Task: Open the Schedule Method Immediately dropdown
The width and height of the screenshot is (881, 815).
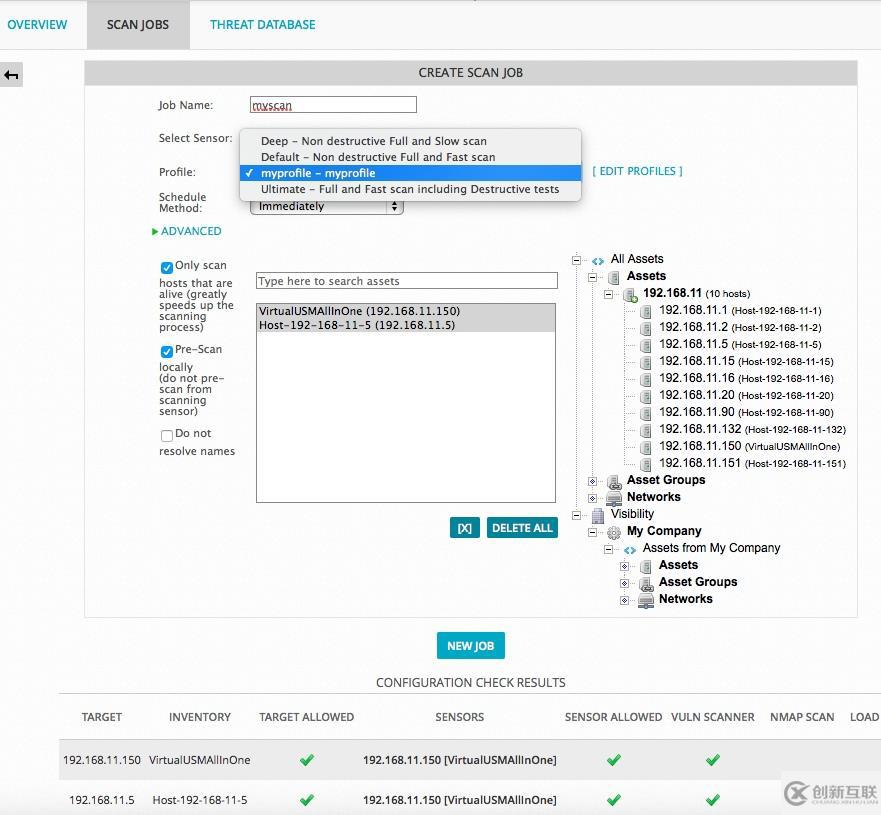Action: pos(326,207)
